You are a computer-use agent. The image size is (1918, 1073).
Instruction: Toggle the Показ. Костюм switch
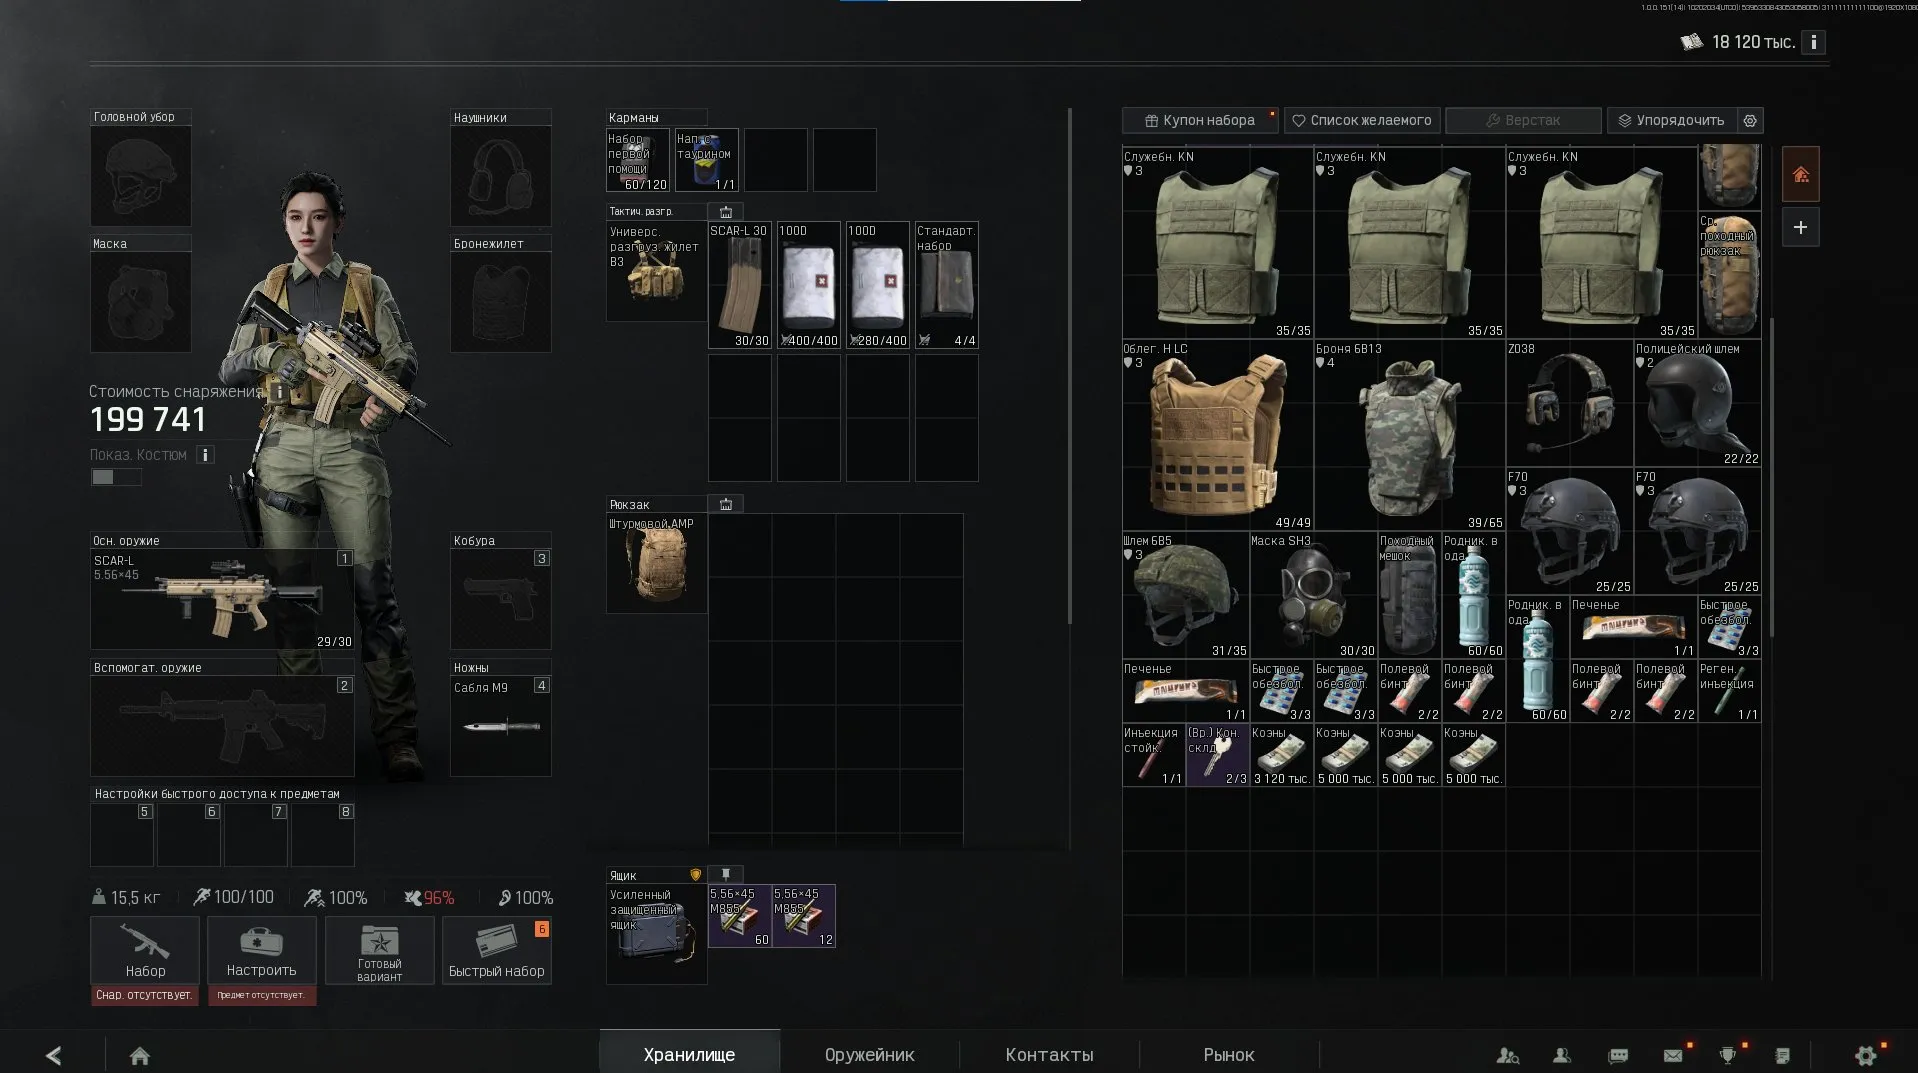(x=115, y=478)
